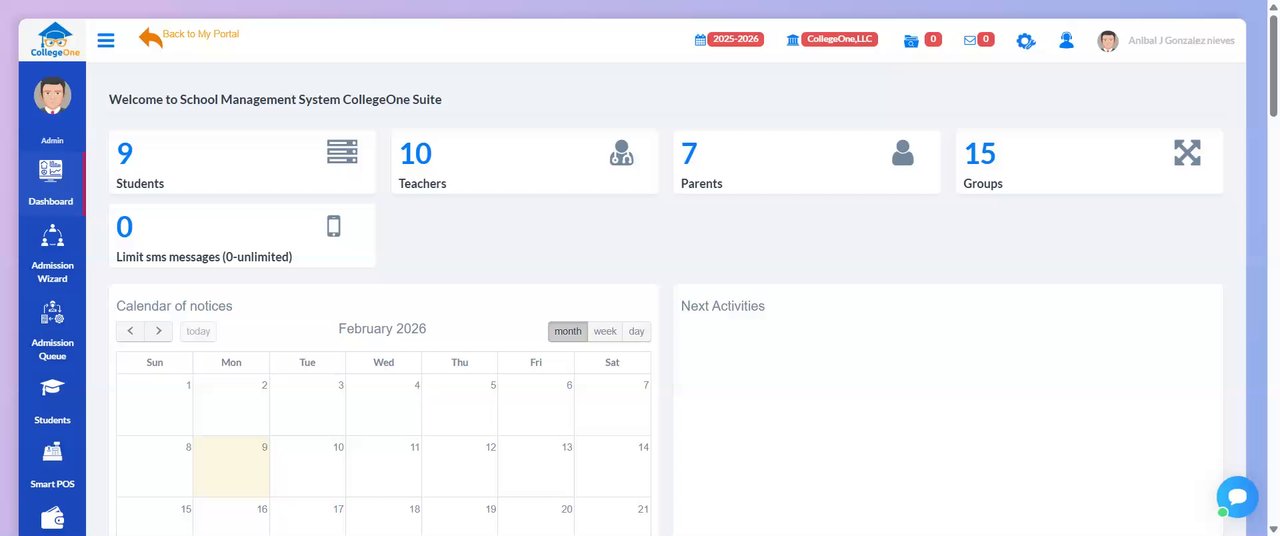Switch calendar to month view
The width and height of the screenshot is (1280, 536).
568,331
